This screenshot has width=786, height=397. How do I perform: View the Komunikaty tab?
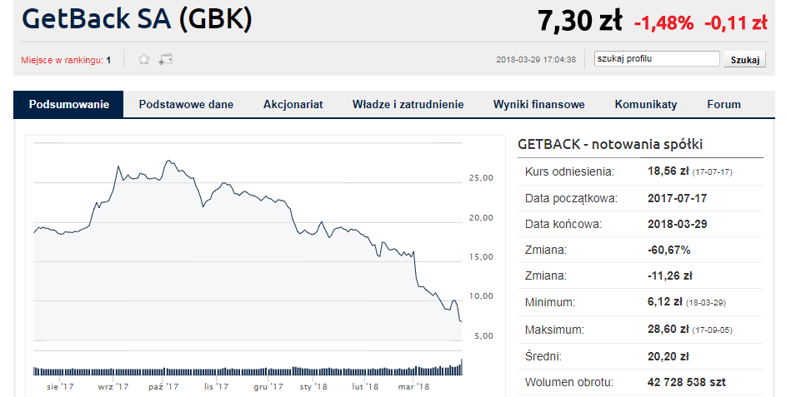tap(646, 104)
